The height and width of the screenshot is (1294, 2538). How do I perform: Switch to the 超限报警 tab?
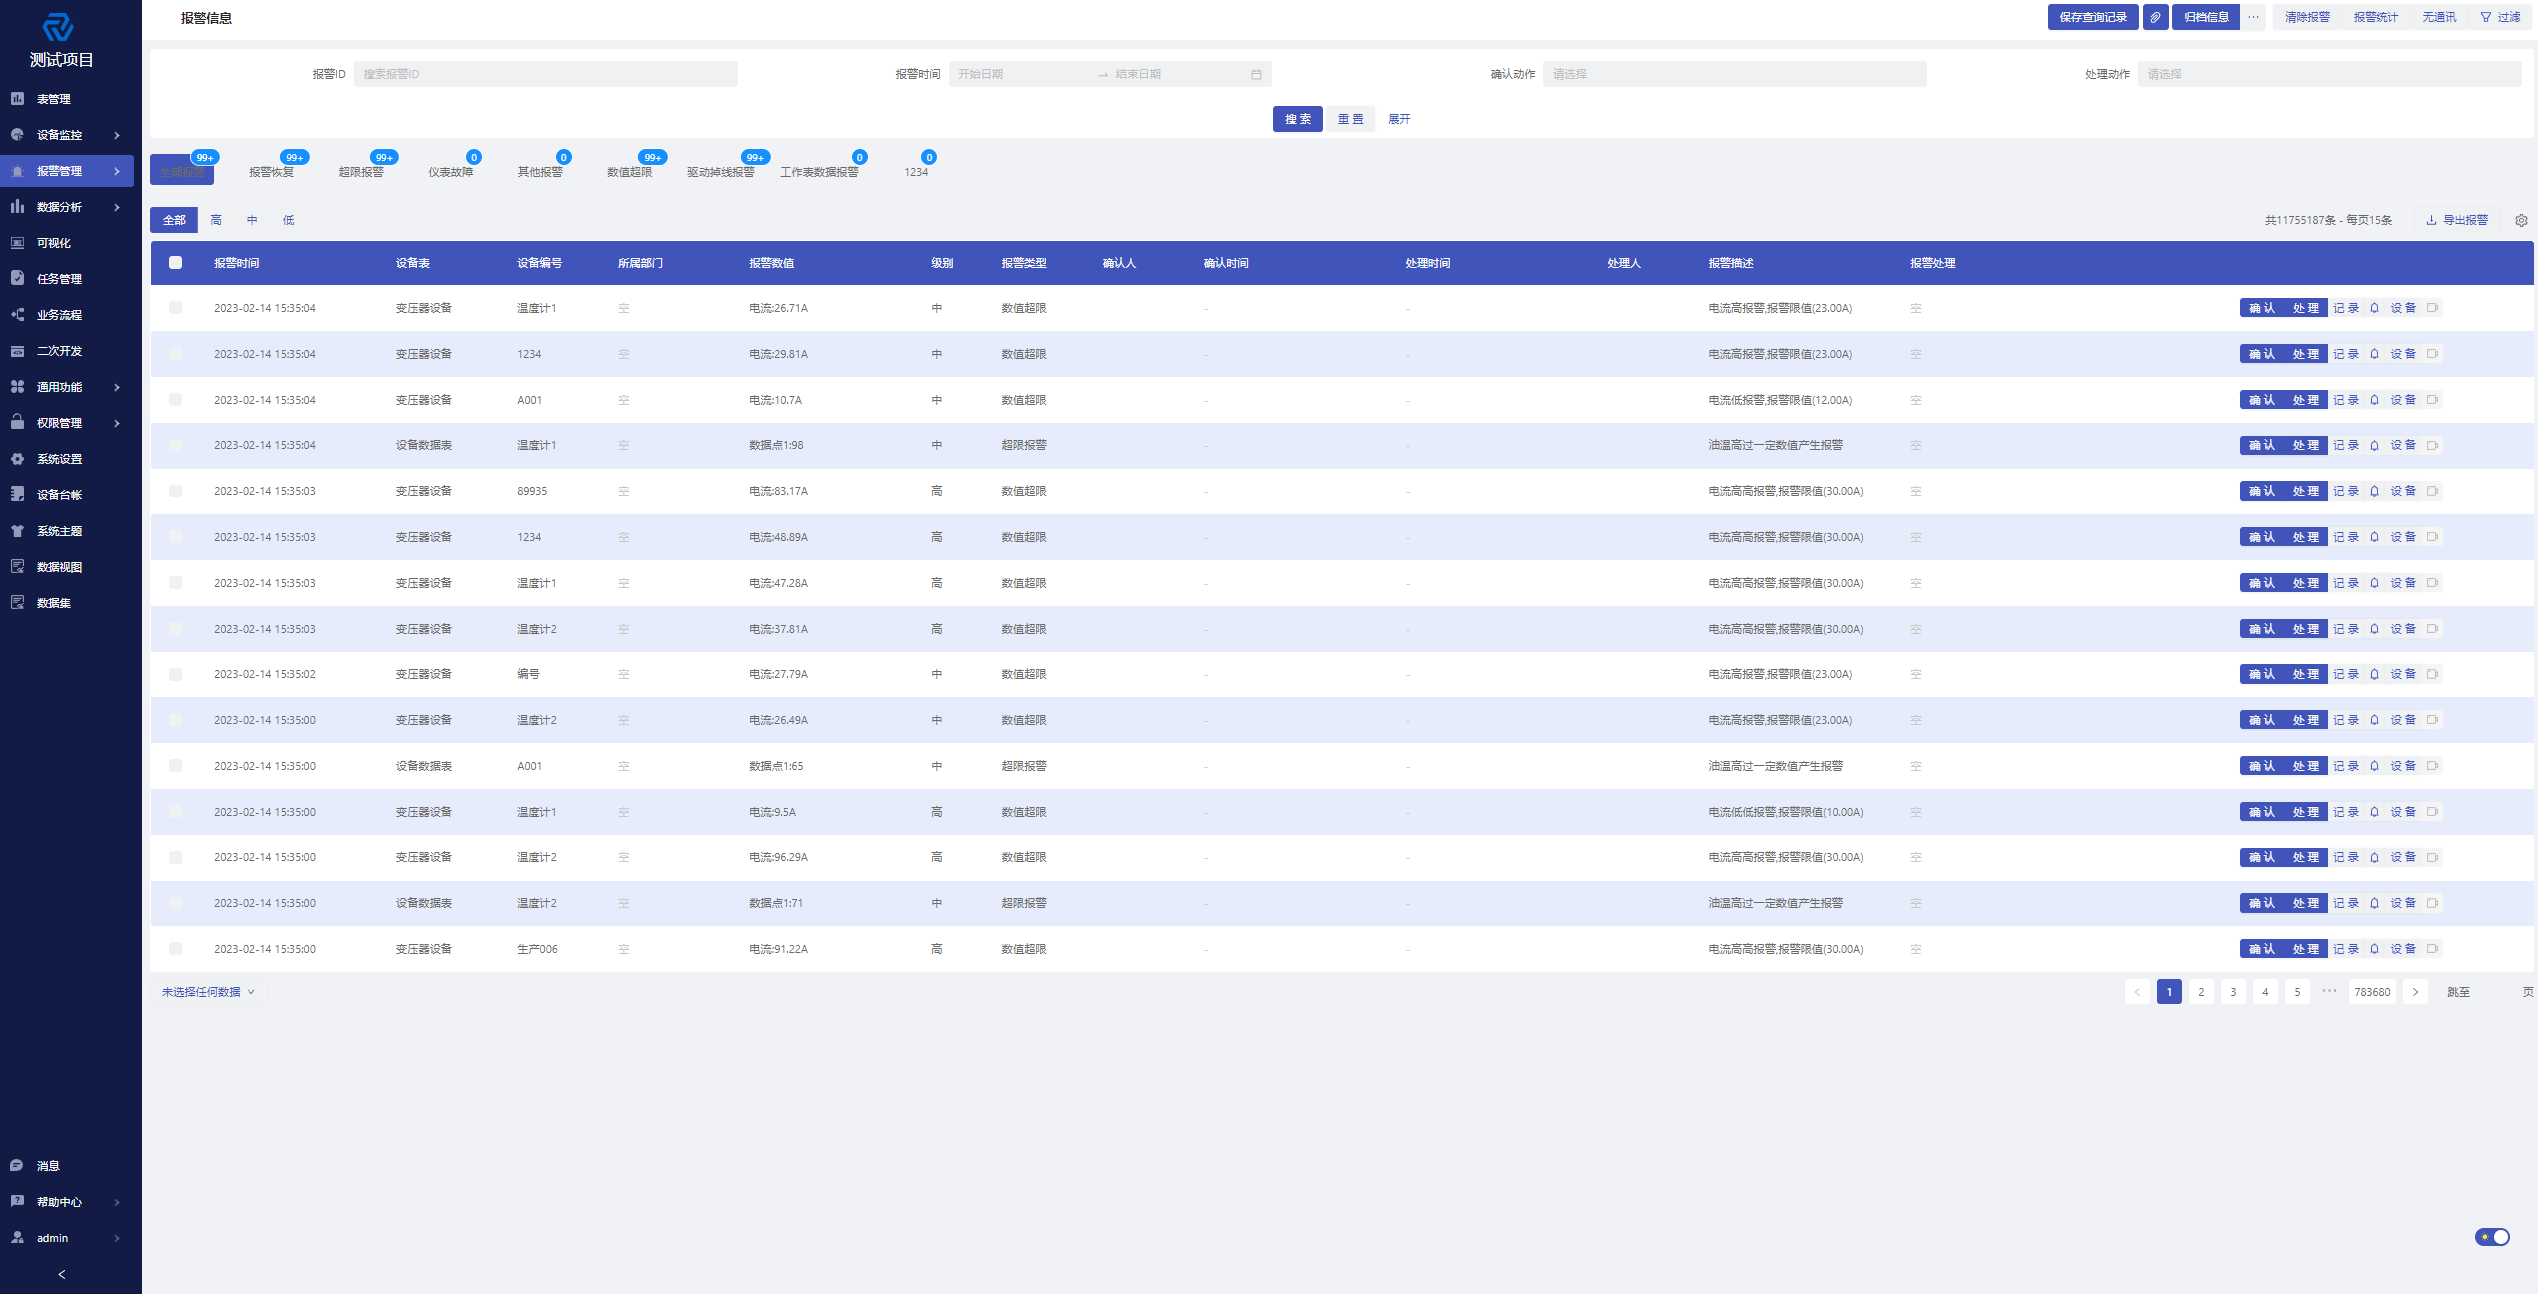tap(361, 172)
